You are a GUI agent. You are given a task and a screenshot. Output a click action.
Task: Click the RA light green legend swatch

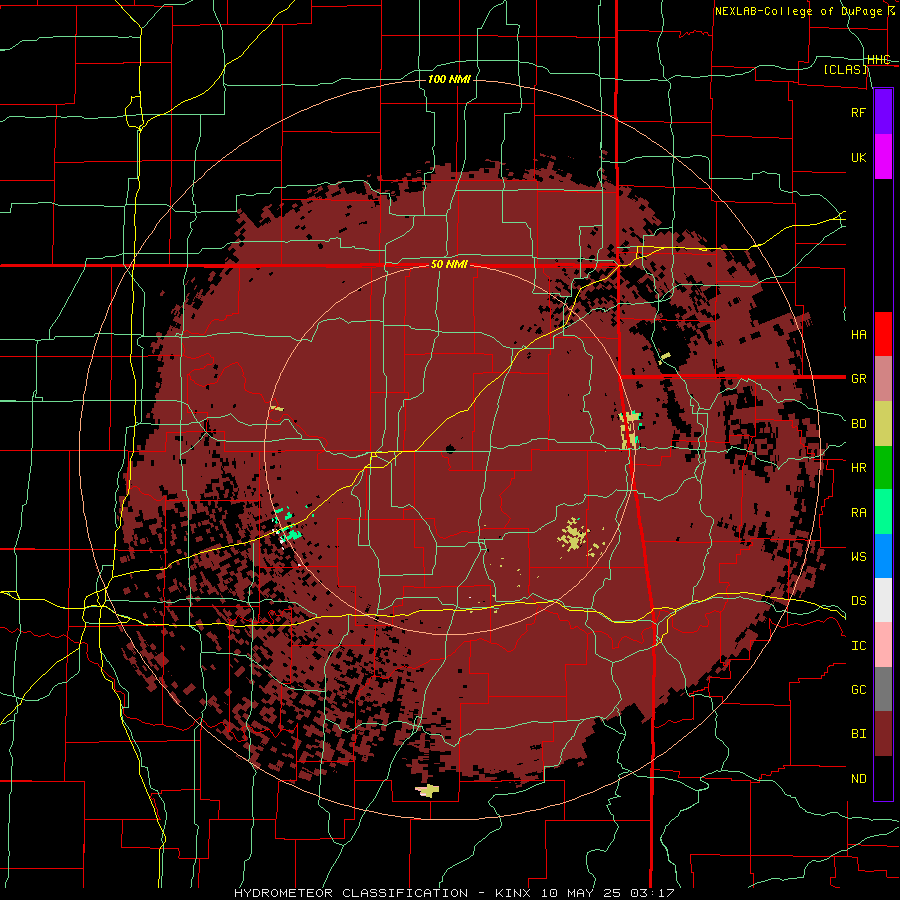[883, 512]
